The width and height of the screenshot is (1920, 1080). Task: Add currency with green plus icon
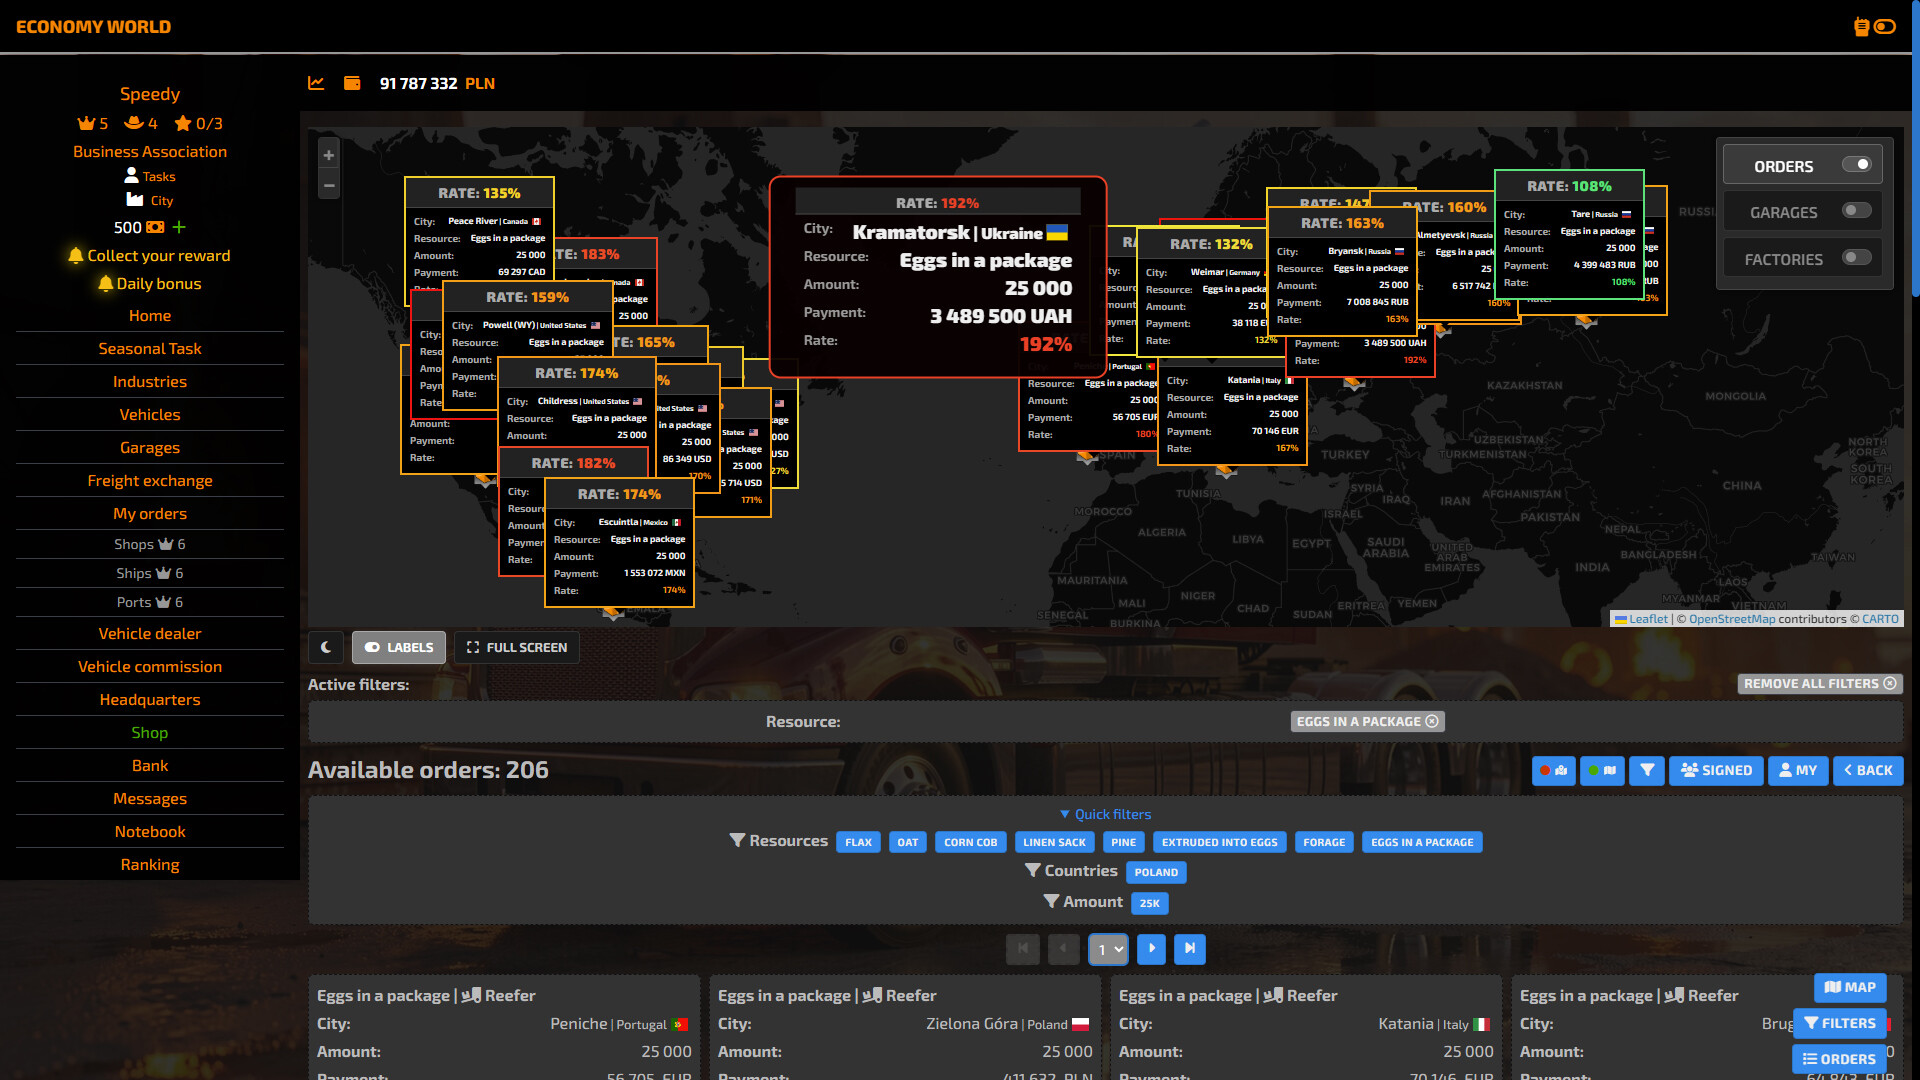(x=179, y=227)
